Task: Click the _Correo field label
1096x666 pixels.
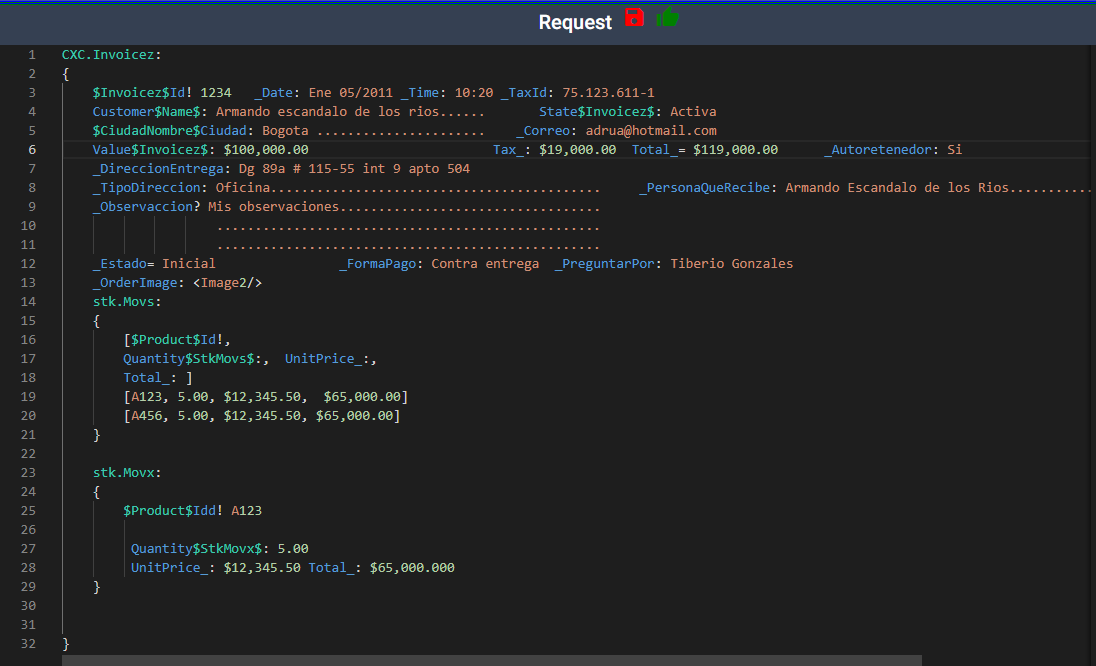Action: pyautogui.click(x=543, y=131)
